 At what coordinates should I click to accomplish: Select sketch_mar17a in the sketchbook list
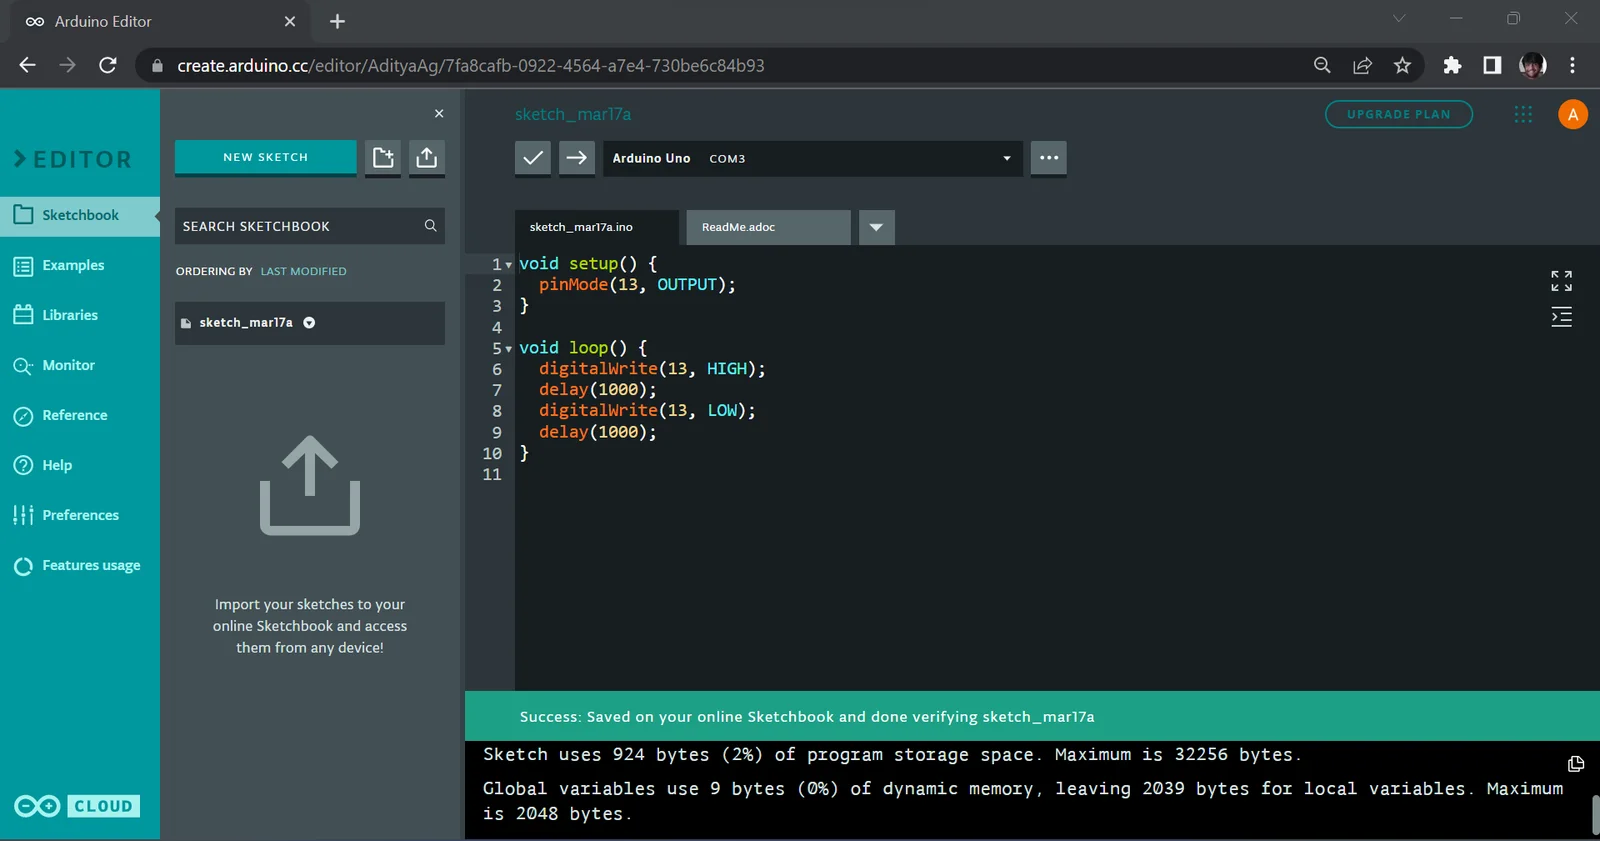pyautogui.click(x=310, y=323)
